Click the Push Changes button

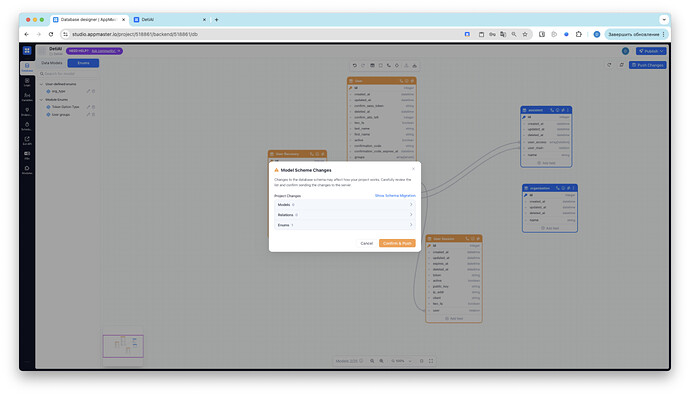coord(647,65)
